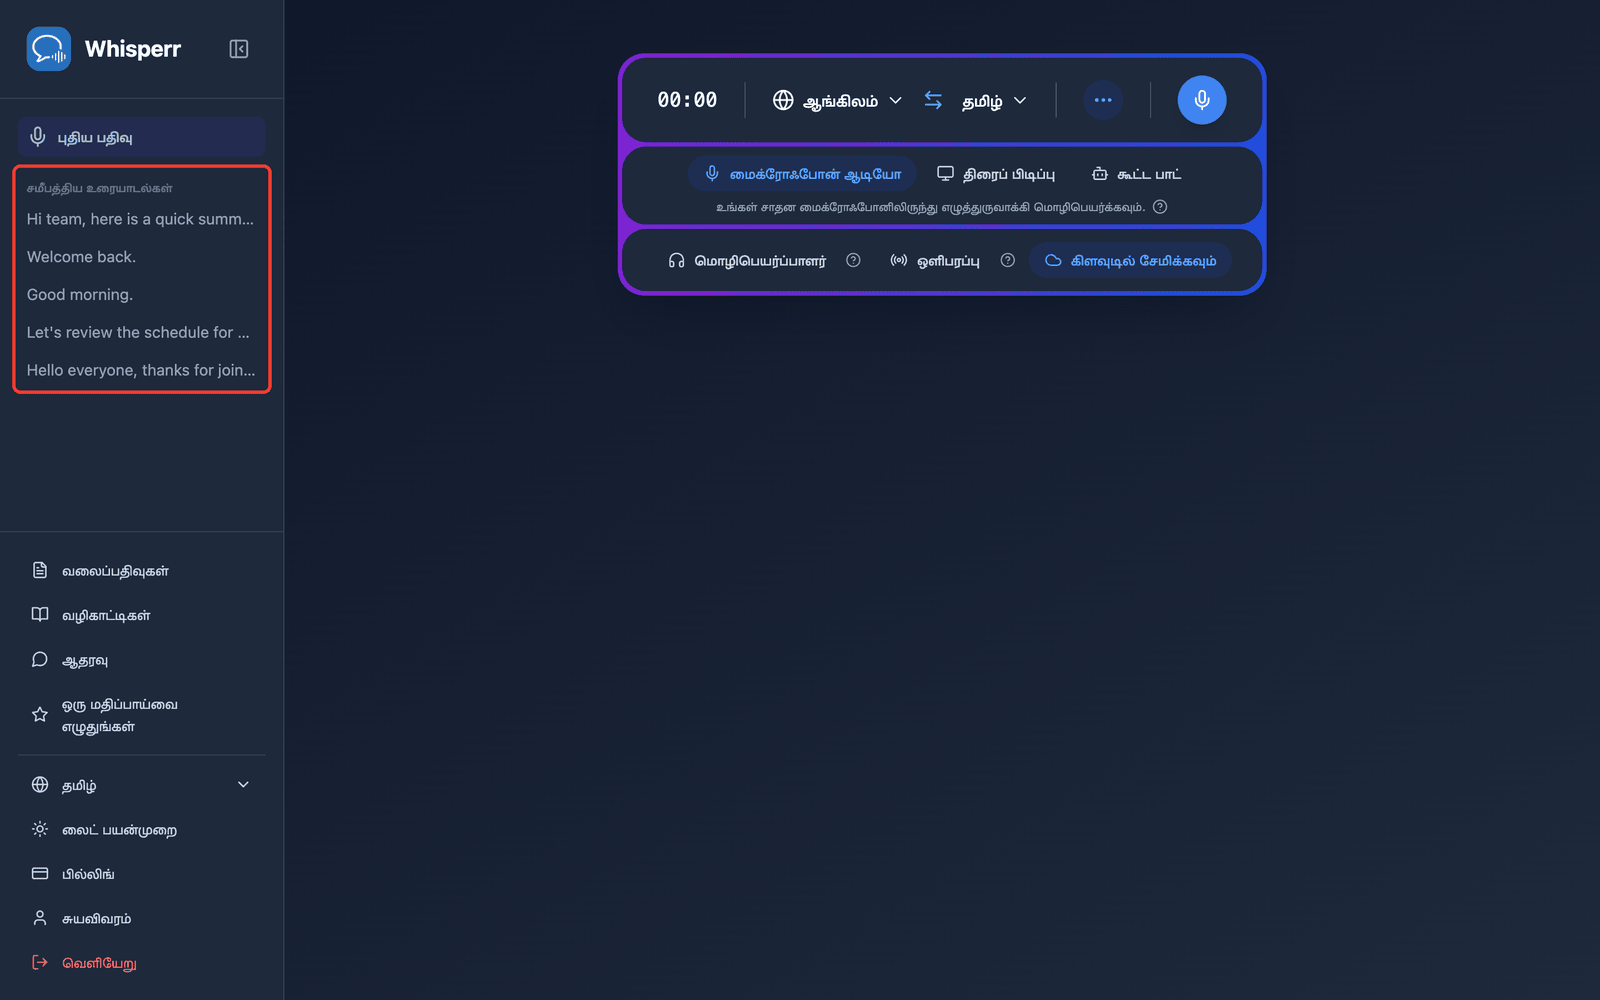Click the ஆதரவு chat bubble icon
Viewport: 1600px width, 1000px height.
[x=40, y=659]
